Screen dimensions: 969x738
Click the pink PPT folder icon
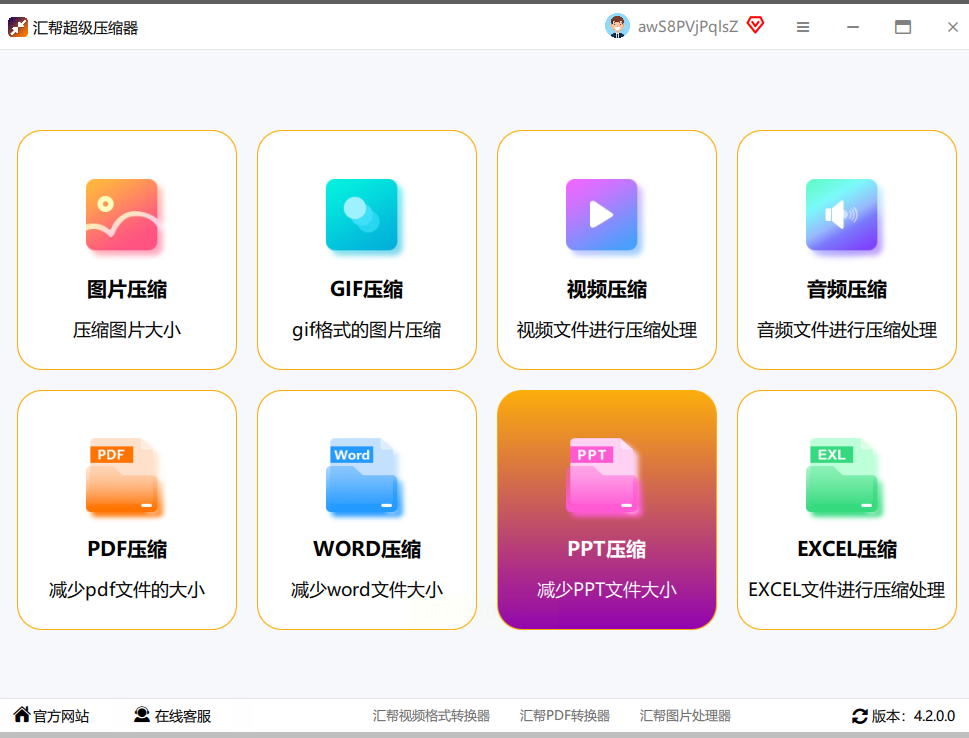coord(601,476)
